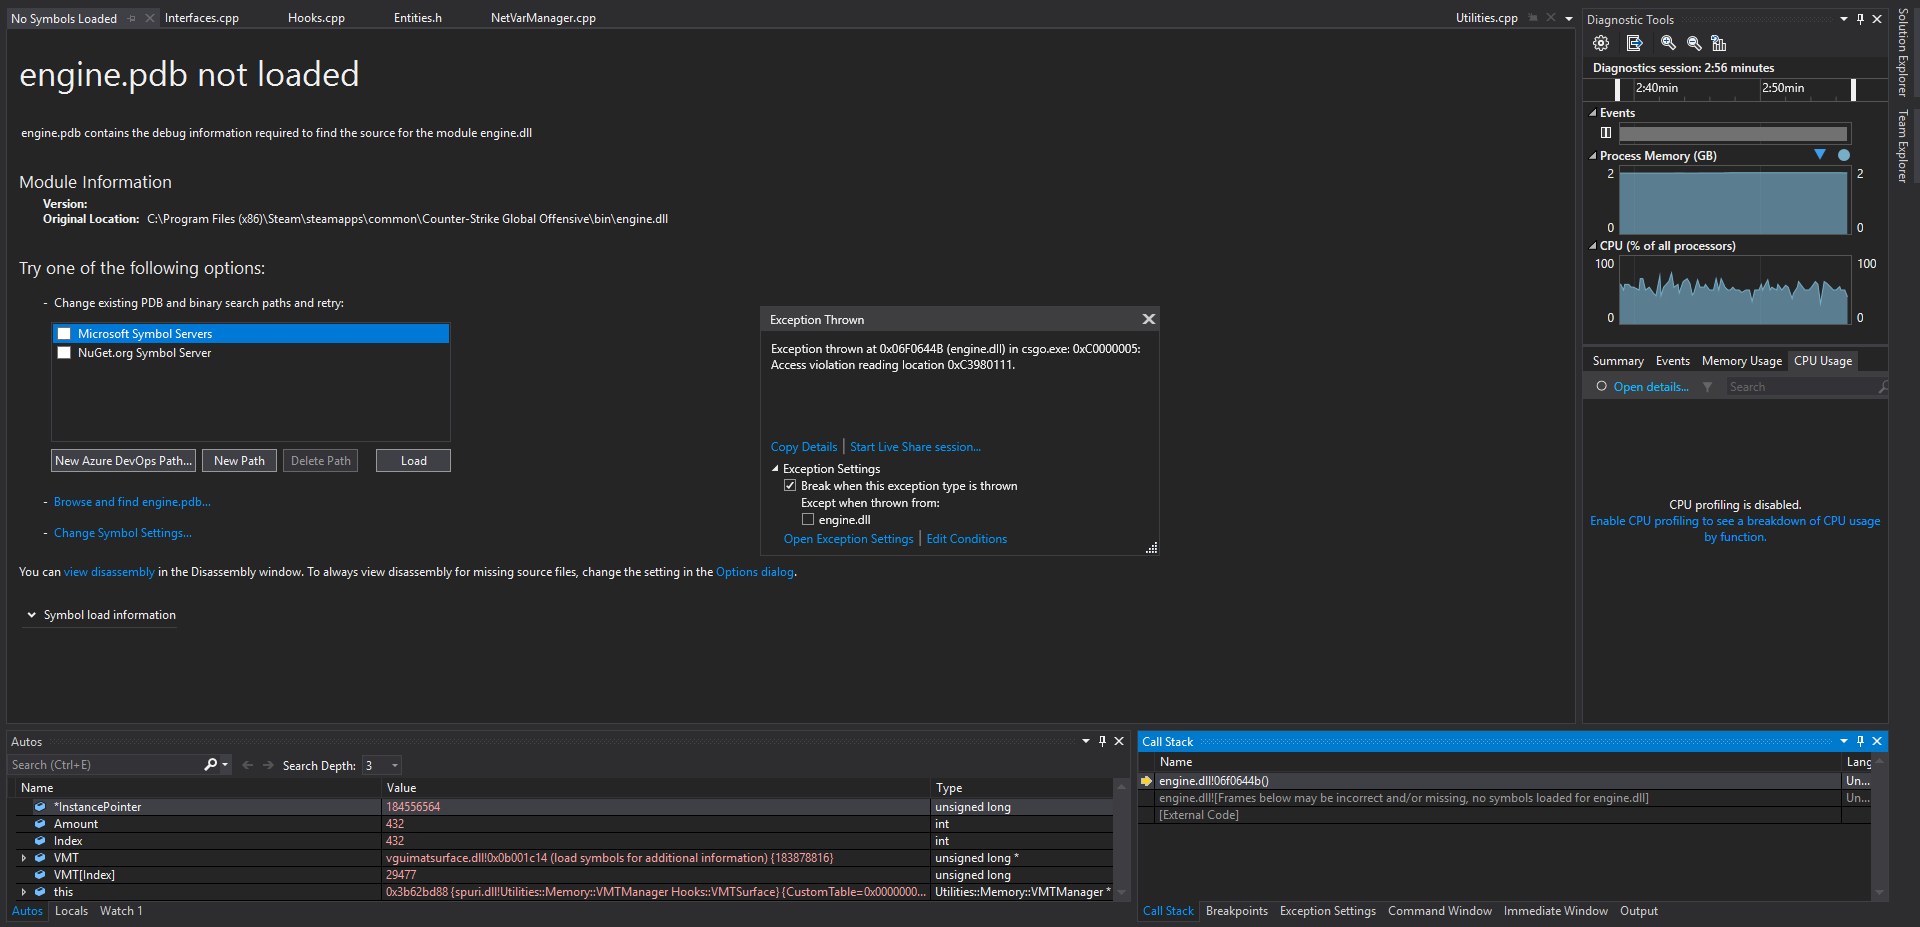The height and width of the screenshot is (927, 1920).
Task: Open the Autos search options dropdown arrow
Action: (x=225, y=765)
